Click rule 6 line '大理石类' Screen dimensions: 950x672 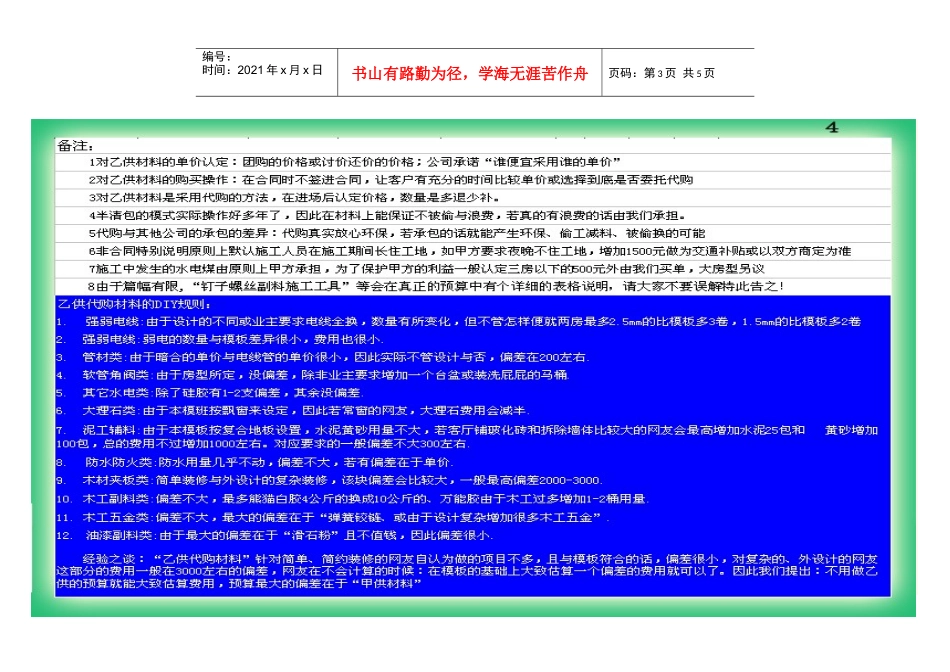pos(293,411)
